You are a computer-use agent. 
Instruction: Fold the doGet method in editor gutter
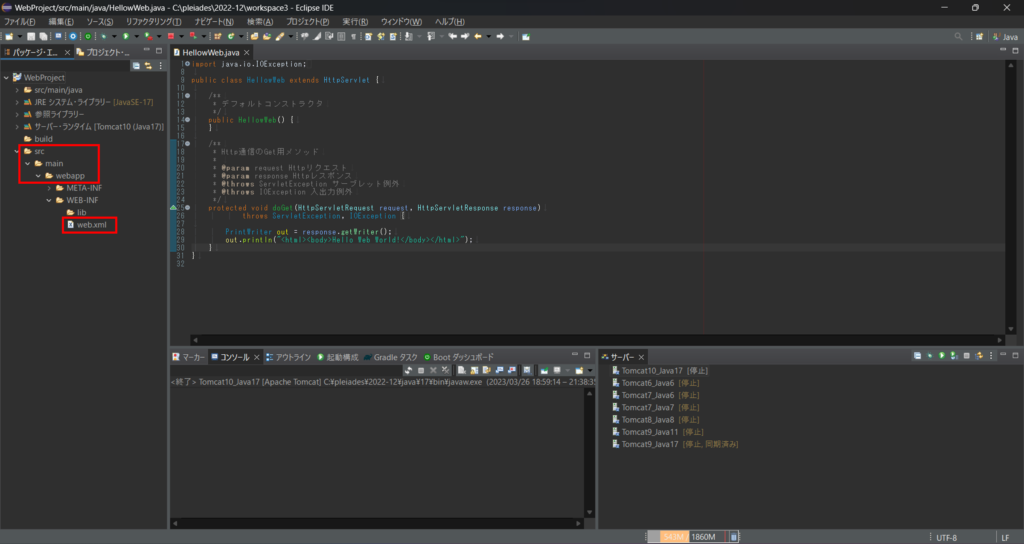click(186, 207)
